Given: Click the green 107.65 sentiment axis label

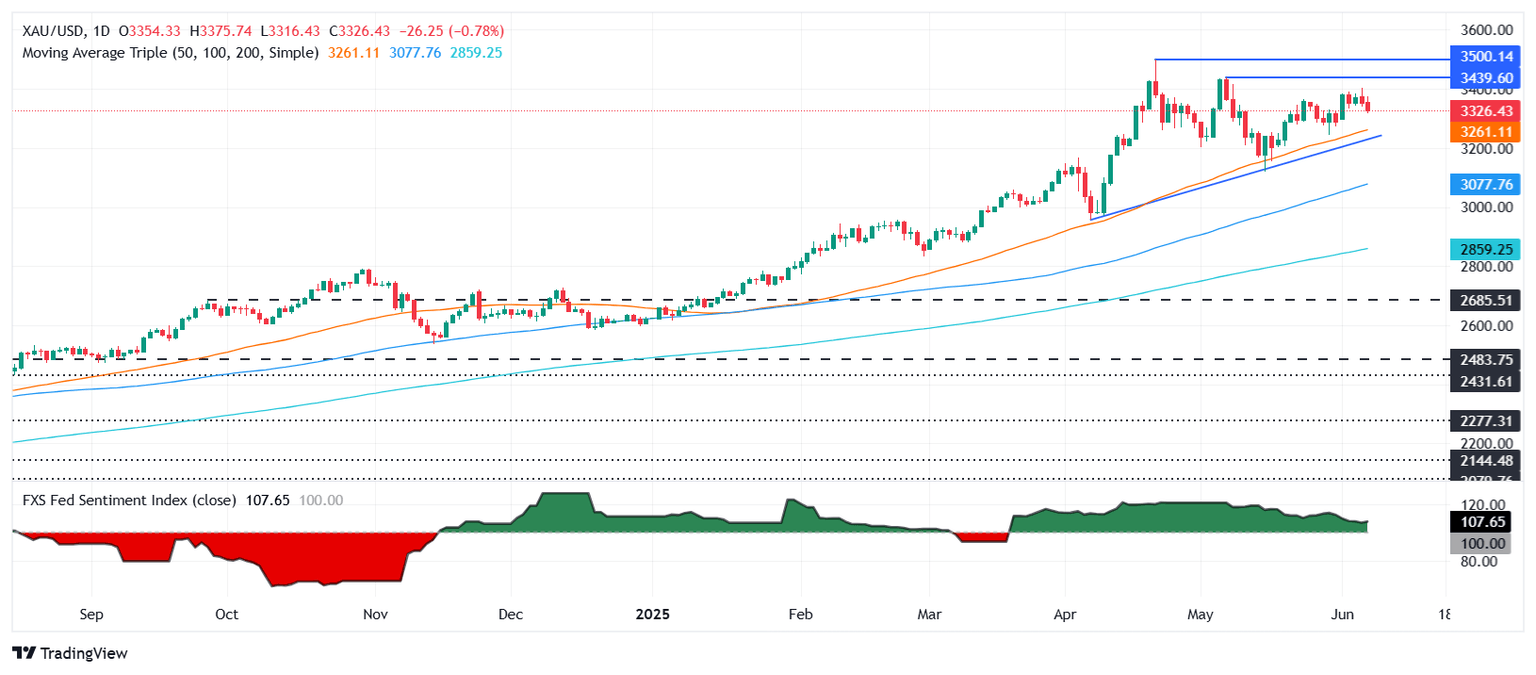Looking at the screenshot, I should click(x=1484, y=523).
